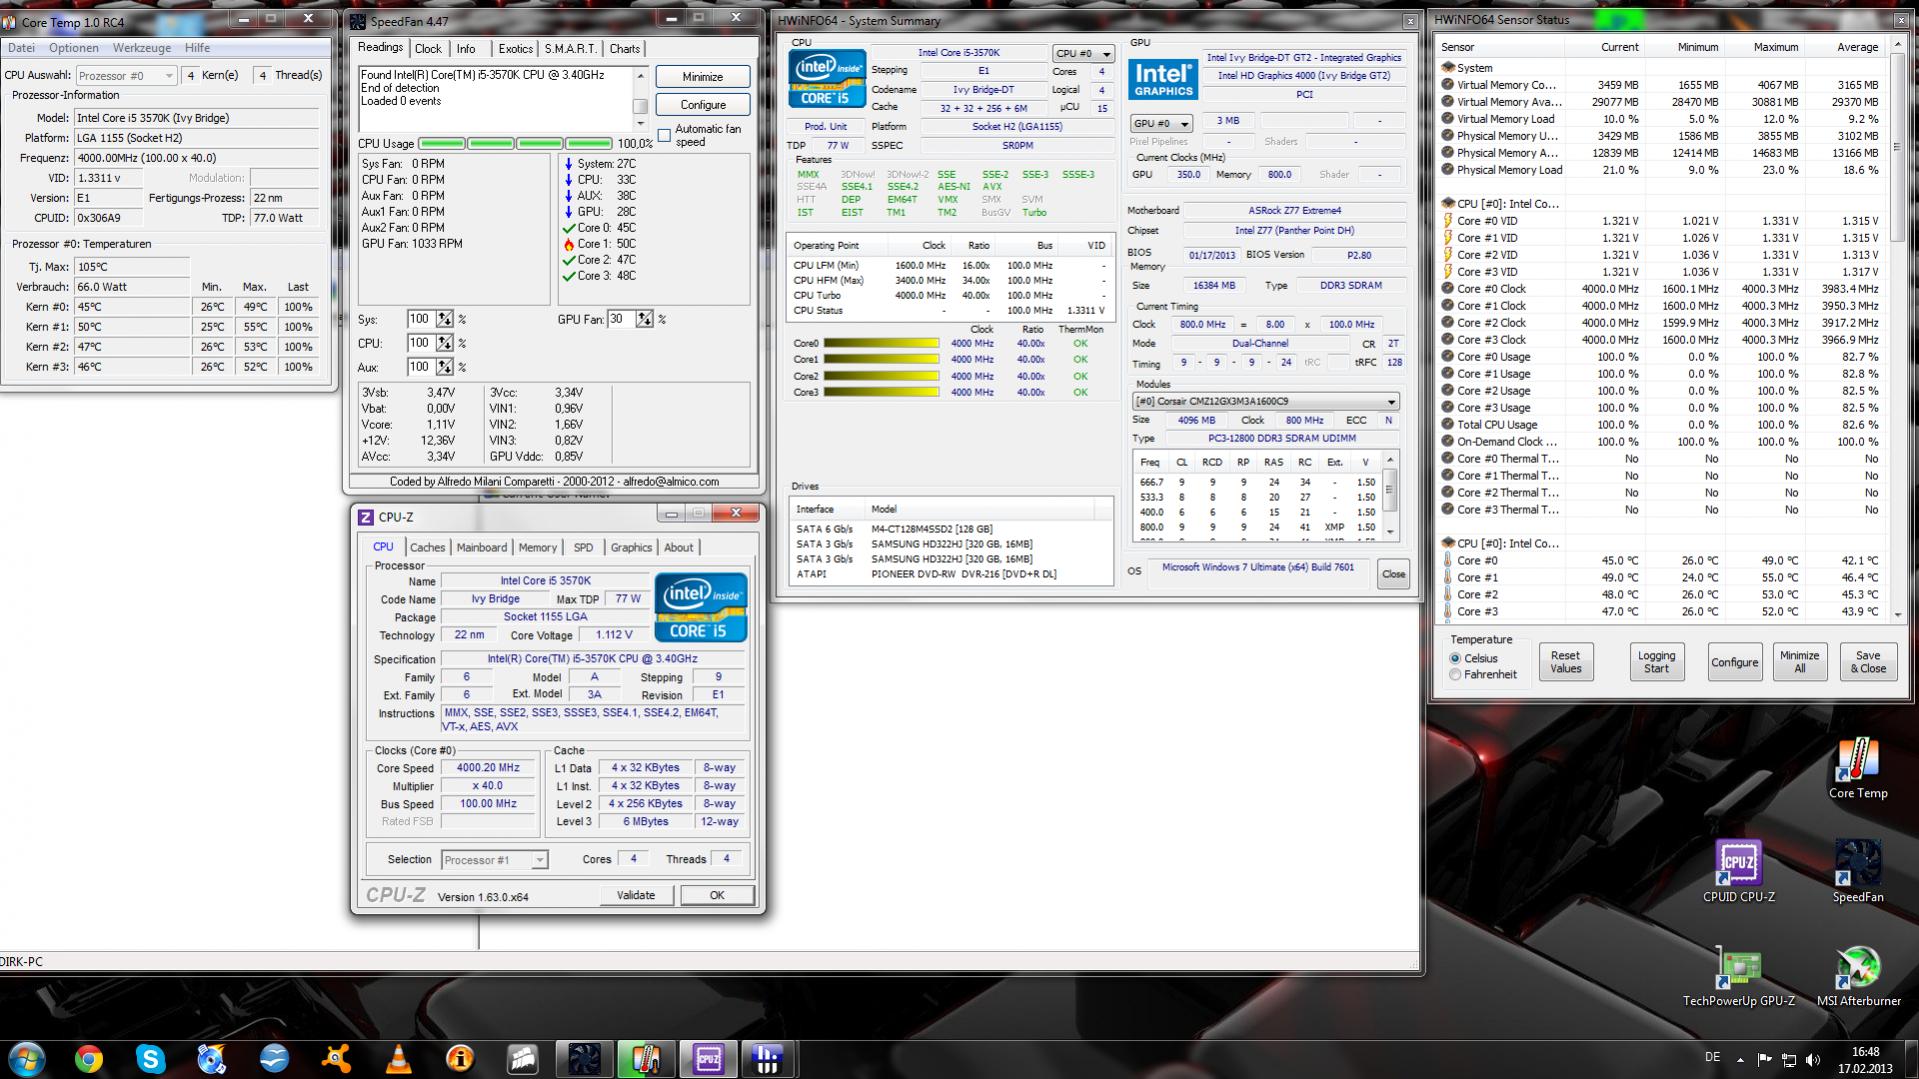Click the Sensor Status vertical scrollbar
Screen dimensions: 1919x1079
(1899, 330)
